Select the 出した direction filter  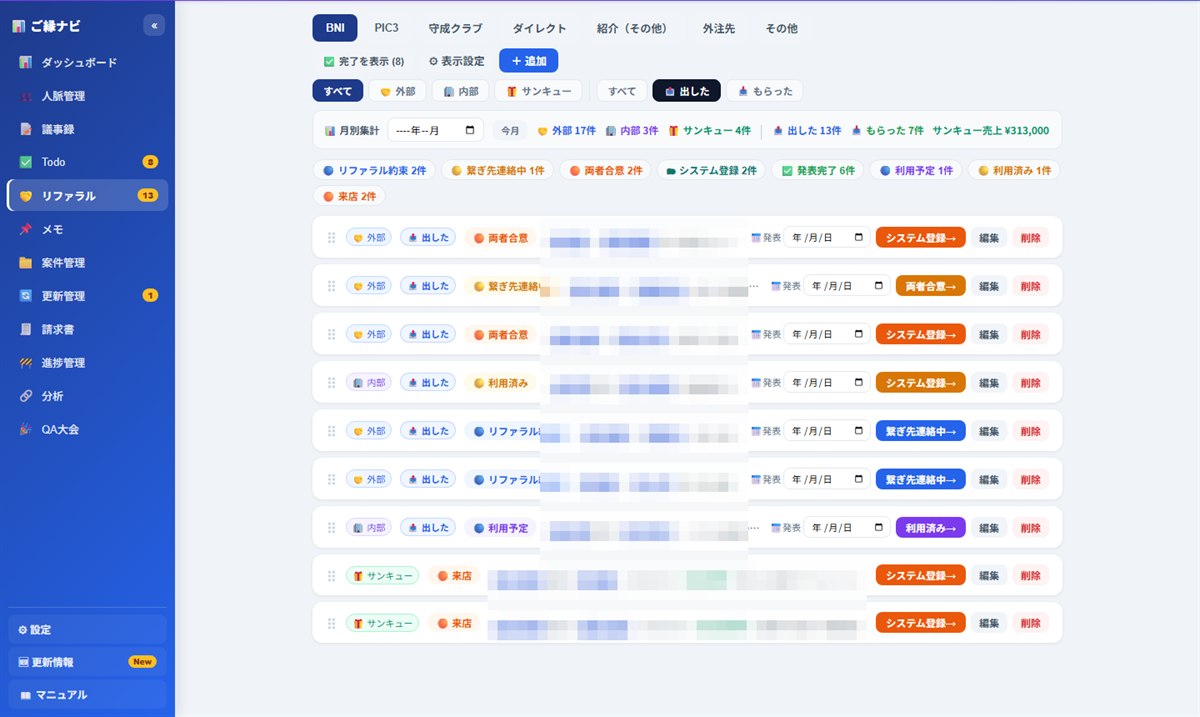[686, 91]
